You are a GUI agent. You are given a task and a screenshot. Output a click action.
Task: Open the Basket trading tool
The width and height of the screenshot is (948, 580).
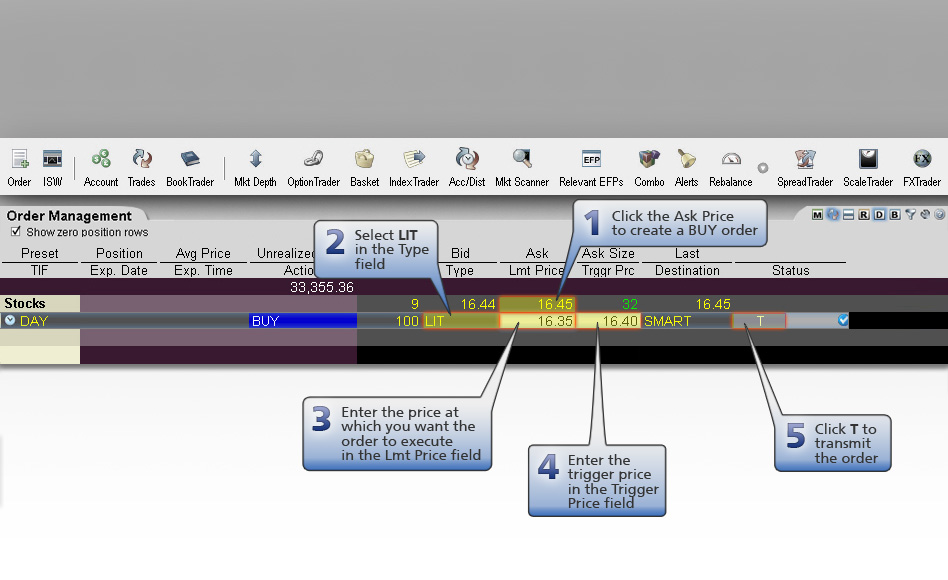coord(365,168)
